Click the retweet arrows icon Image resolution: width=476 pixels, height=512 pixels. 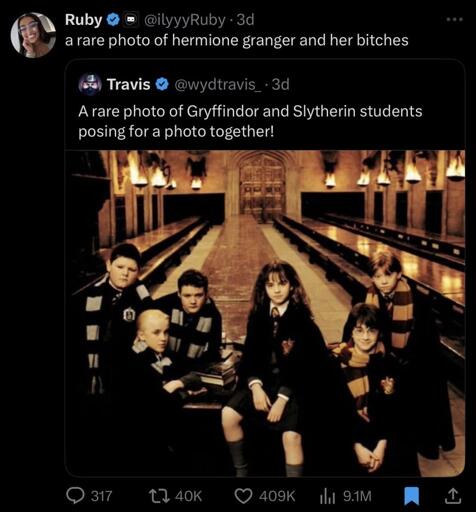point(159,496)
